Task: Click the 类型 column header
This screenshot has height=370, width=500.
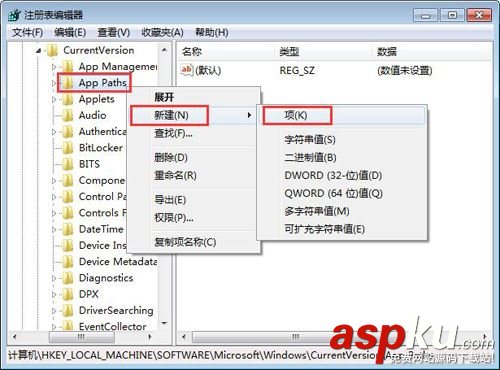Action: 323,52
